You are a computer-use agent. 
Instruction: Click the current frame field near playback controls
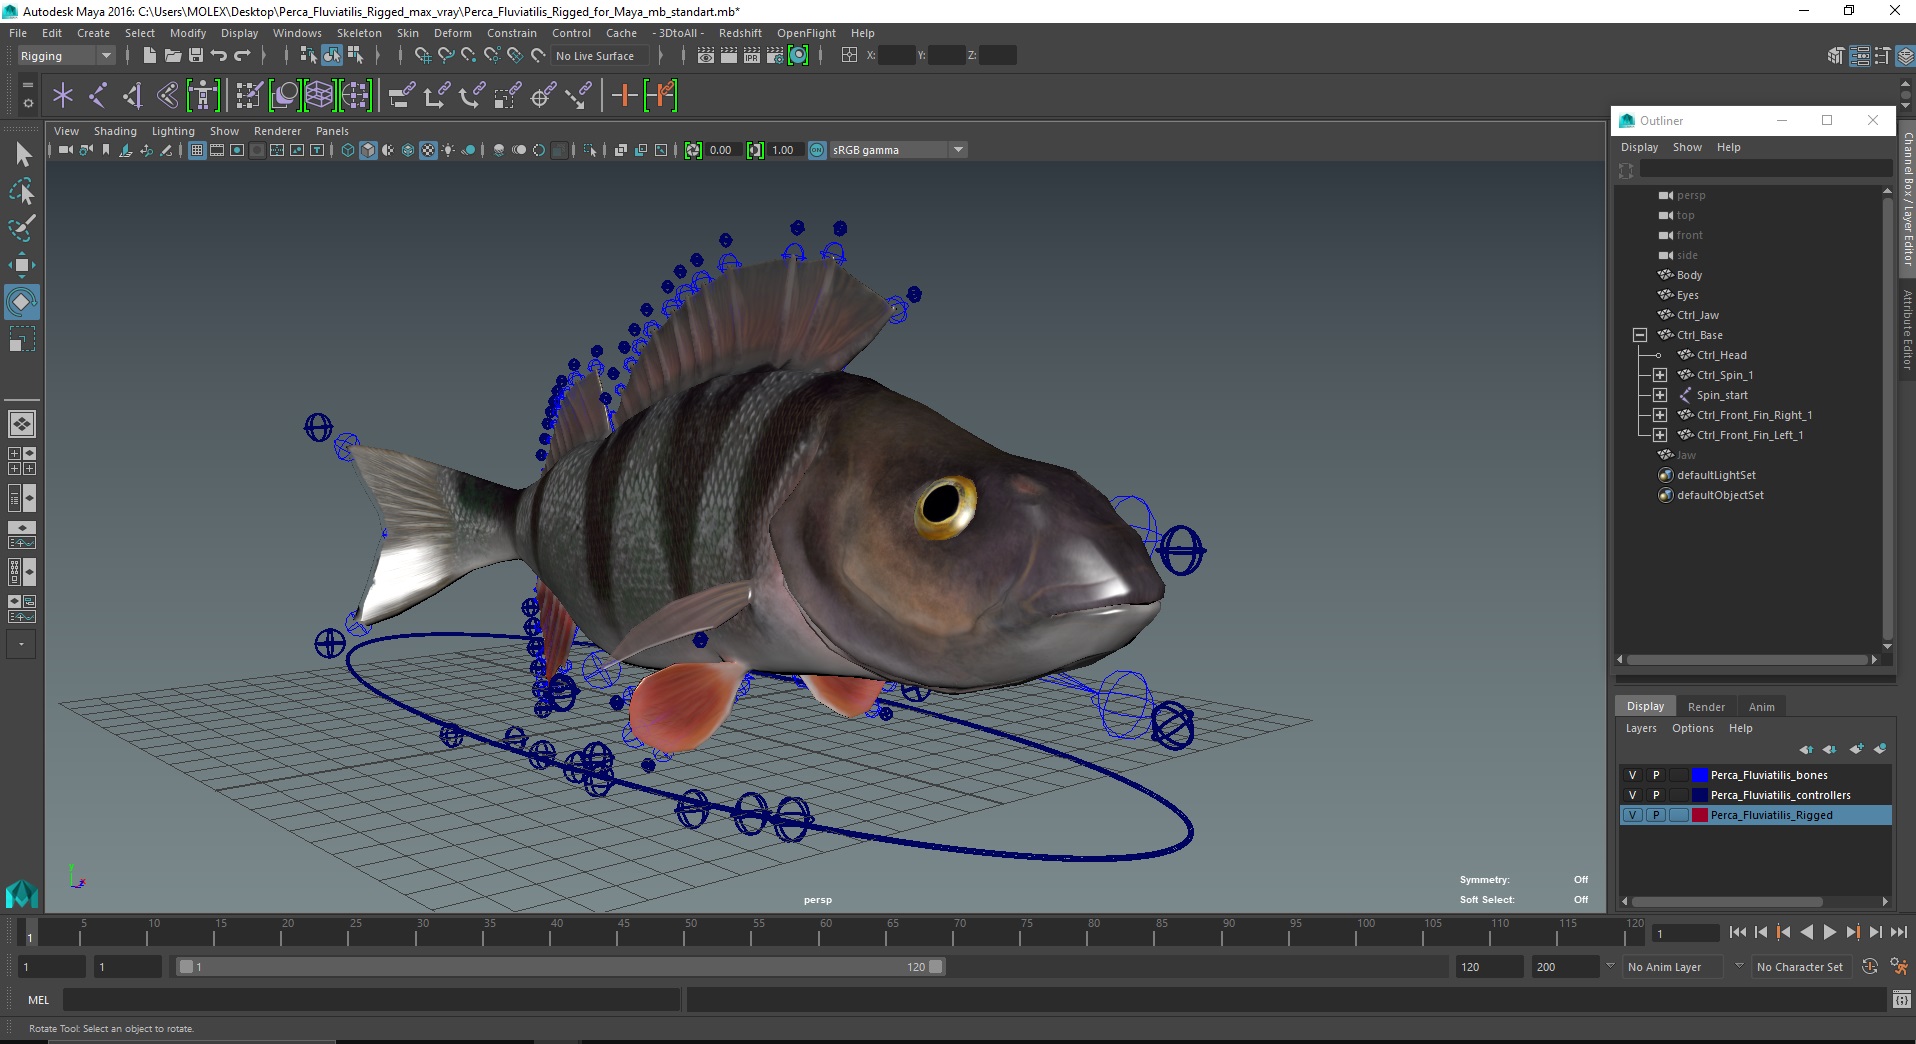1686,933
